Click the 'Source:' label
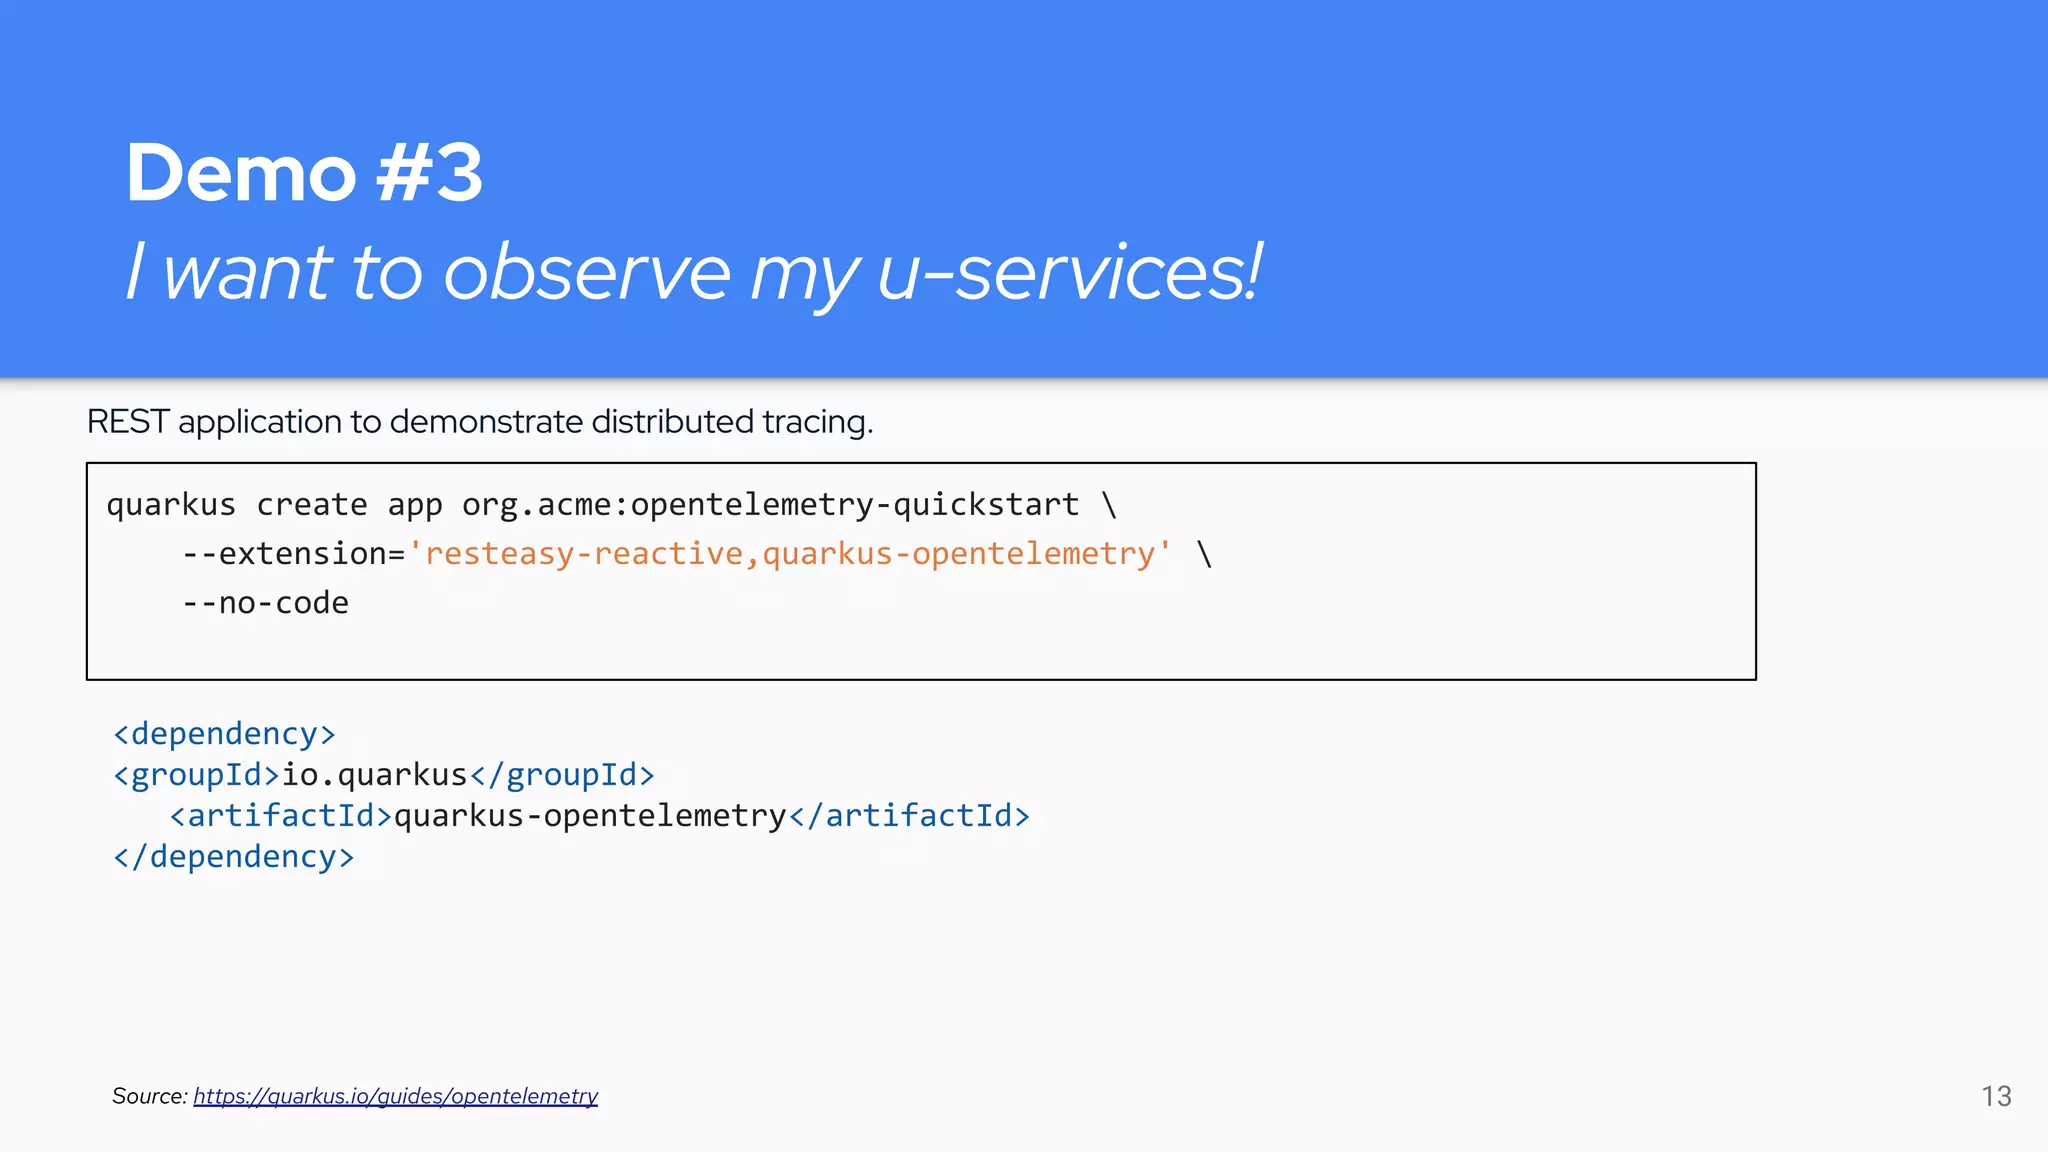This screenshot has height=1152, width=2048. pyautogui.click(x=150, y=1096)
